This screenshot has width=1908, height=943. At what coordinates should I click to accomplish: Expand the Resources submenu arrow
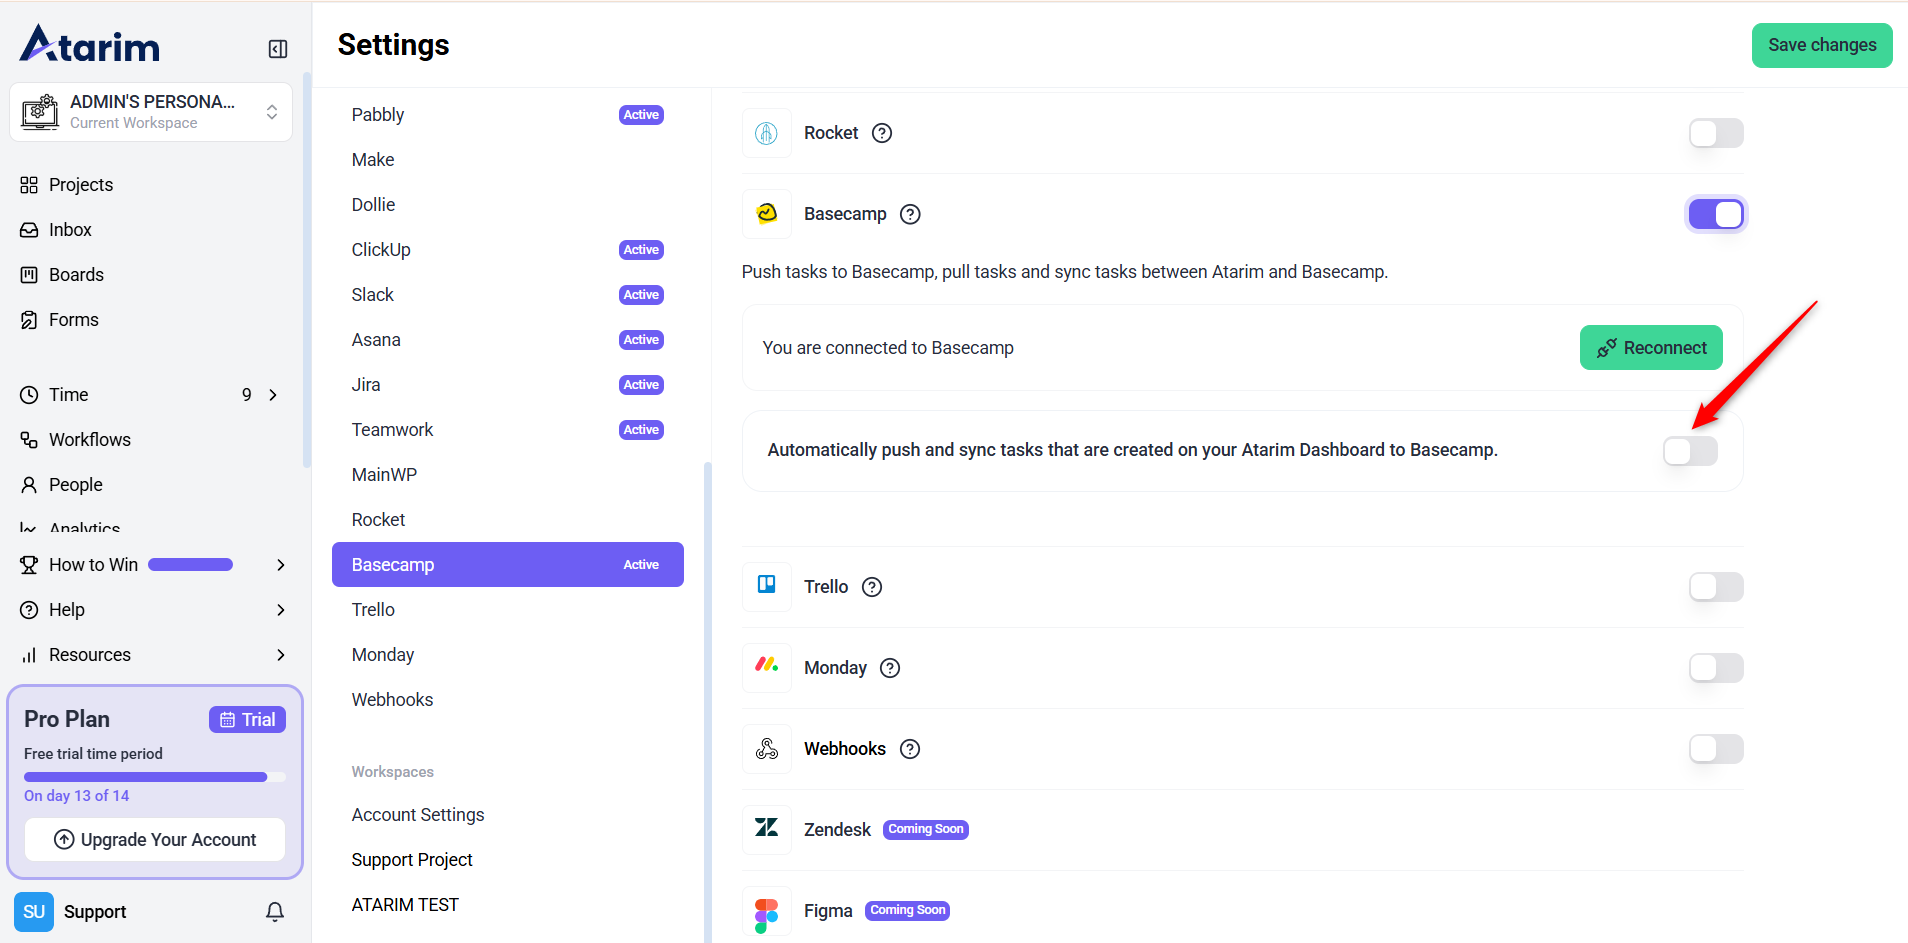281,655
